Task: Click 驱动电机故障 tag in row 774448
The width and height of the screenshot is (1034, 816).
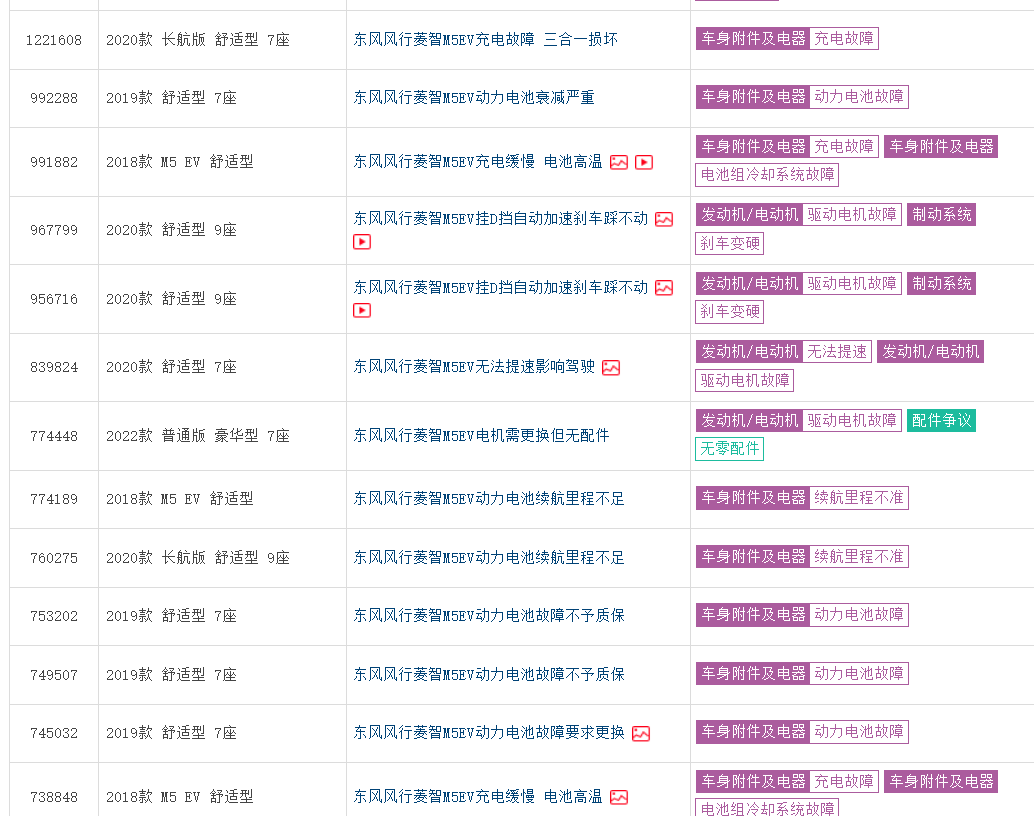Action: 852,420
